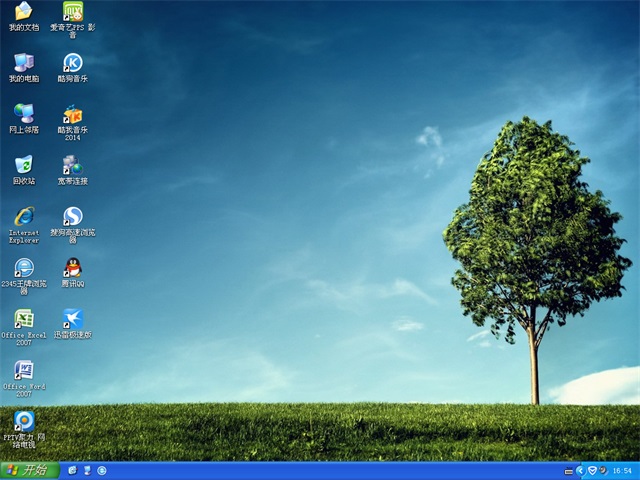Select the Office Word 2007 shortcut

coord(23,370)
